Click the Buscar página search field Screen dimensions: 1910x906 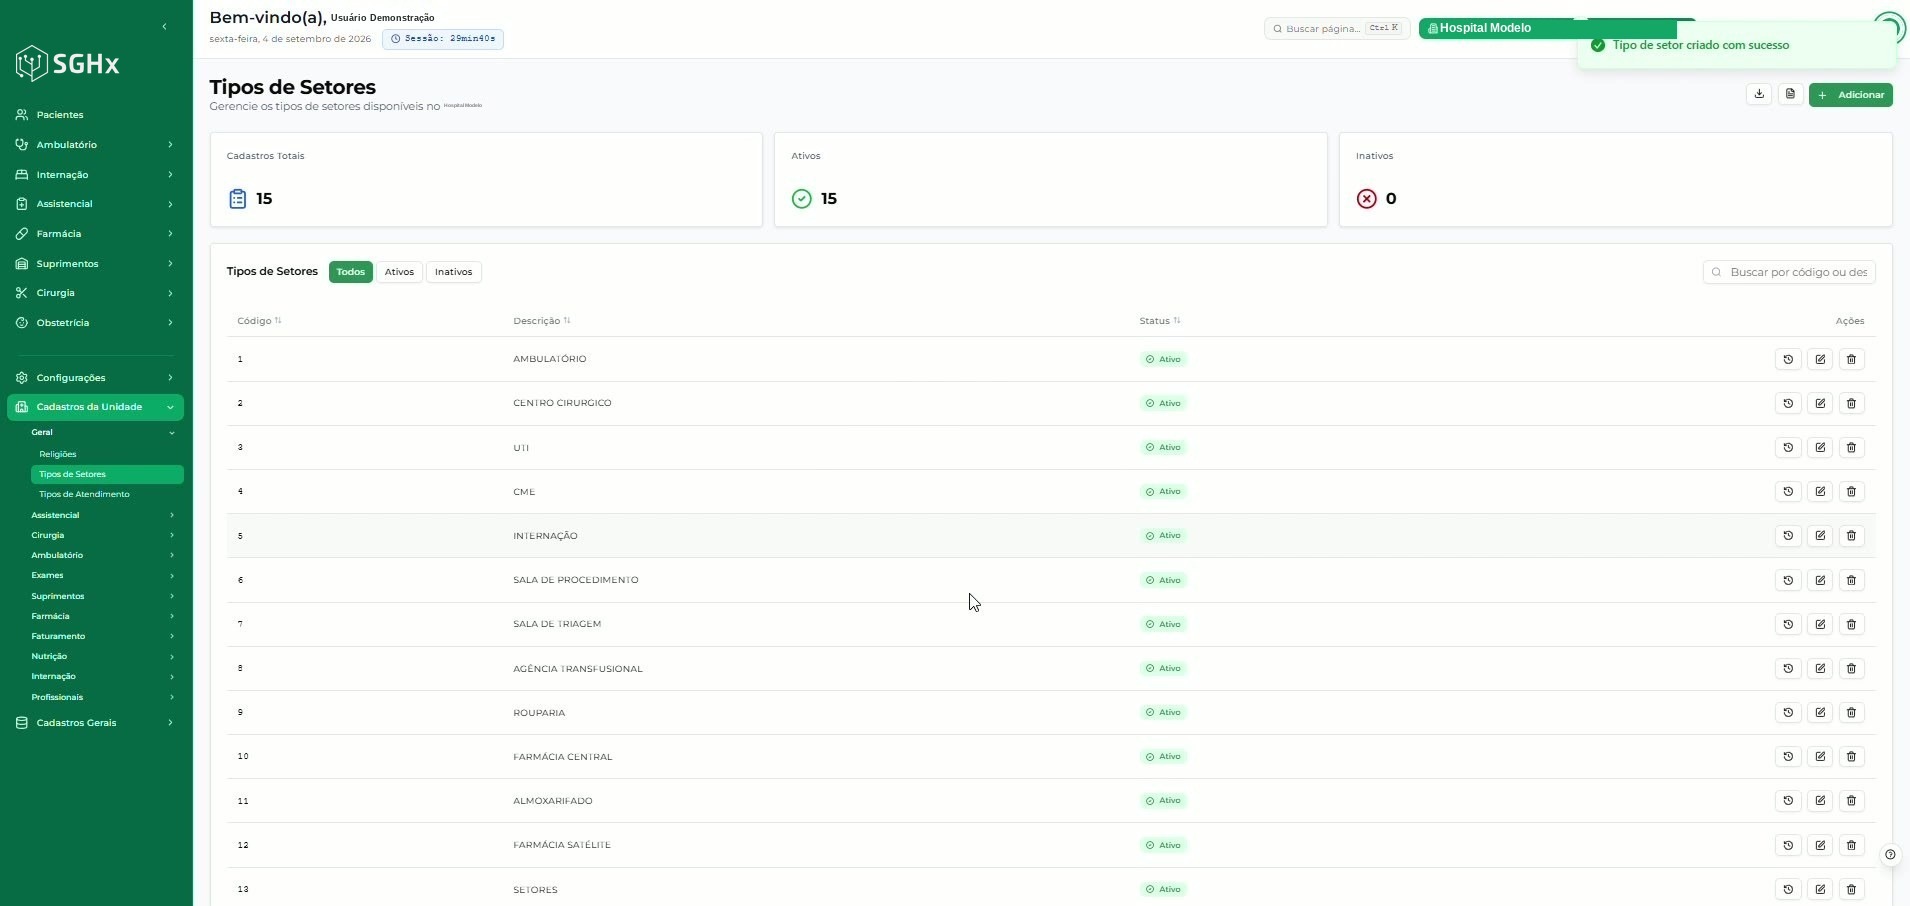coord(1337,28)
